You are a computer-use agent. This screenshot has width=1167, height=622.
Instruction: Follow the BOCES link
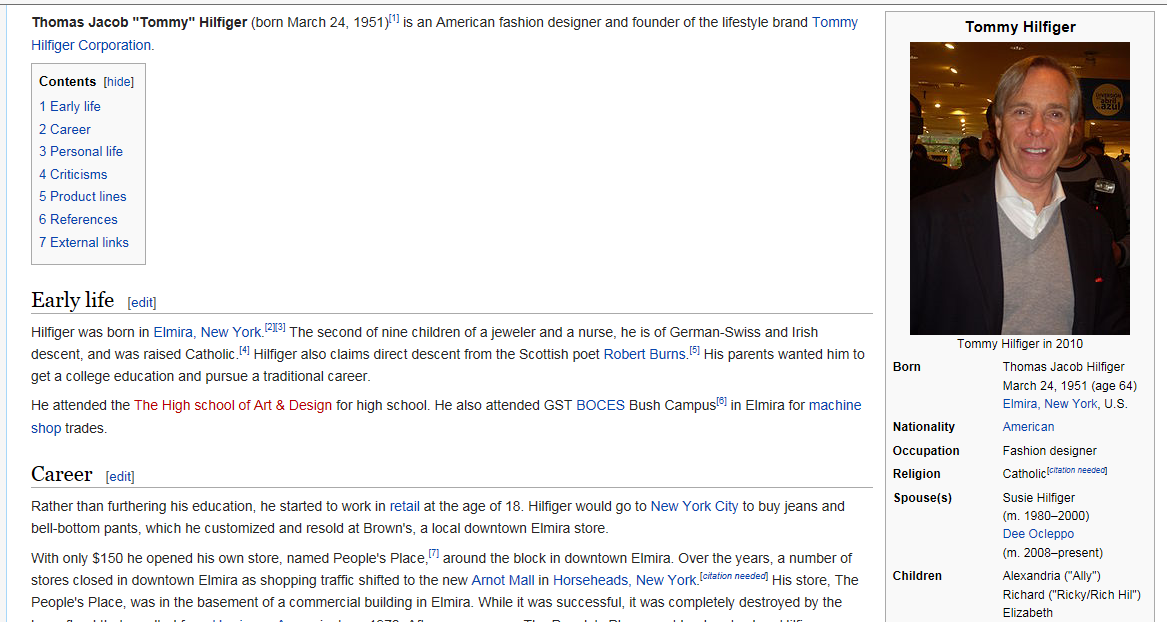(x=601, y=405)
